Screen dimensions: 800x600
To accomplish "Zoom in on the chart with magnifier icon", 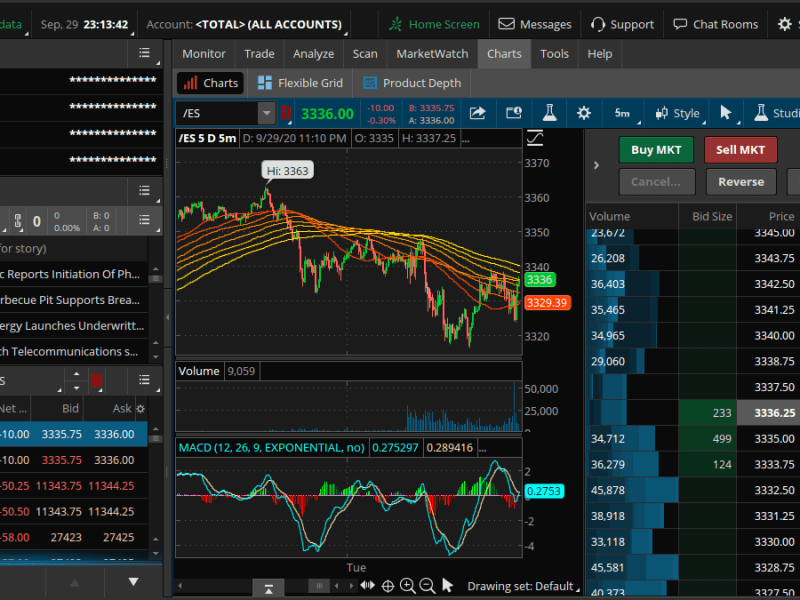I will point(409,585).
